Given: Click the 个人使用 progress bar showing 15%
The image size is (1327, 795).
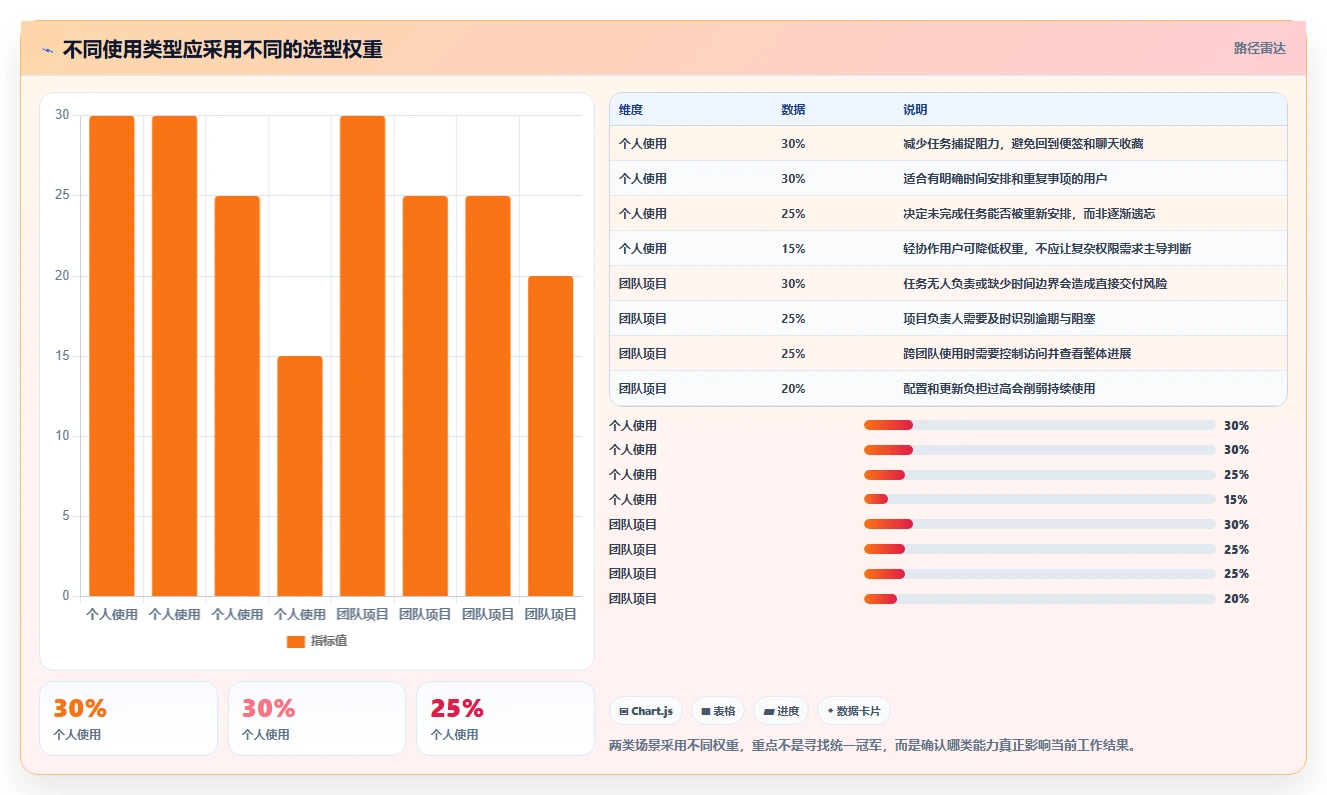Looking at the screenshot, I should (x=1040, y=499).
